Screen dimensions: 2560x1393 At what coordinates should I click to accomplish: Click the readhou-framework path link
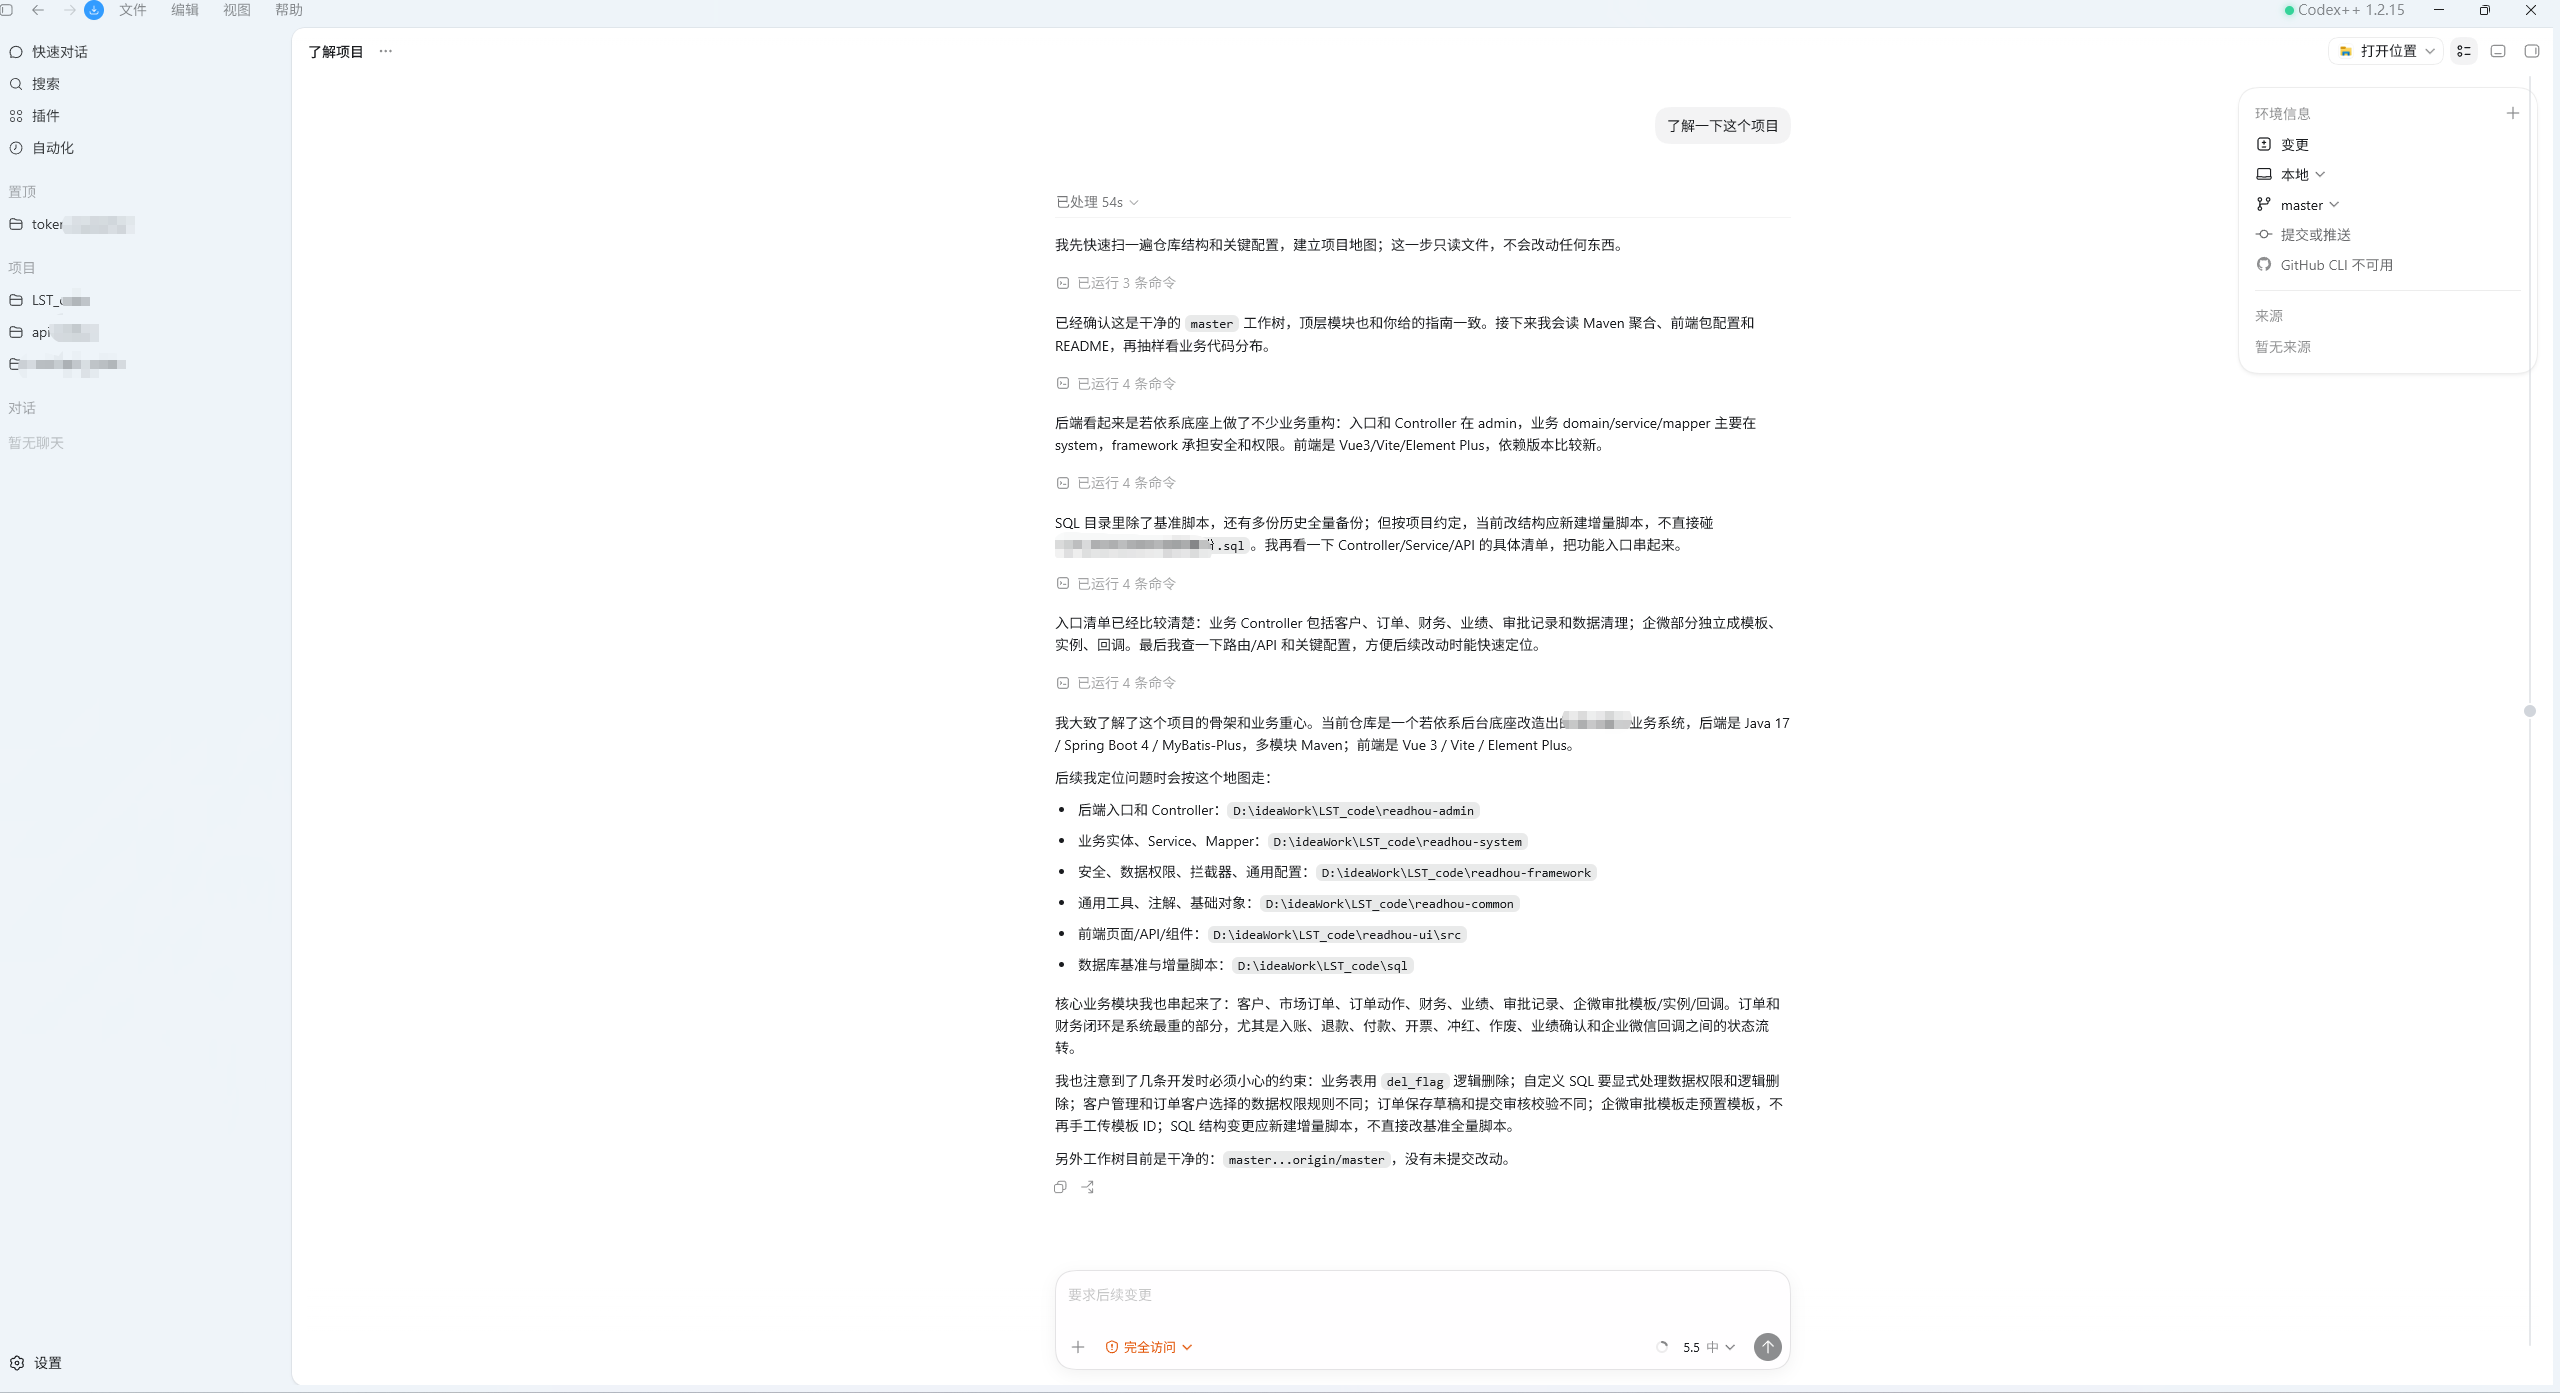click(1456, 873)
